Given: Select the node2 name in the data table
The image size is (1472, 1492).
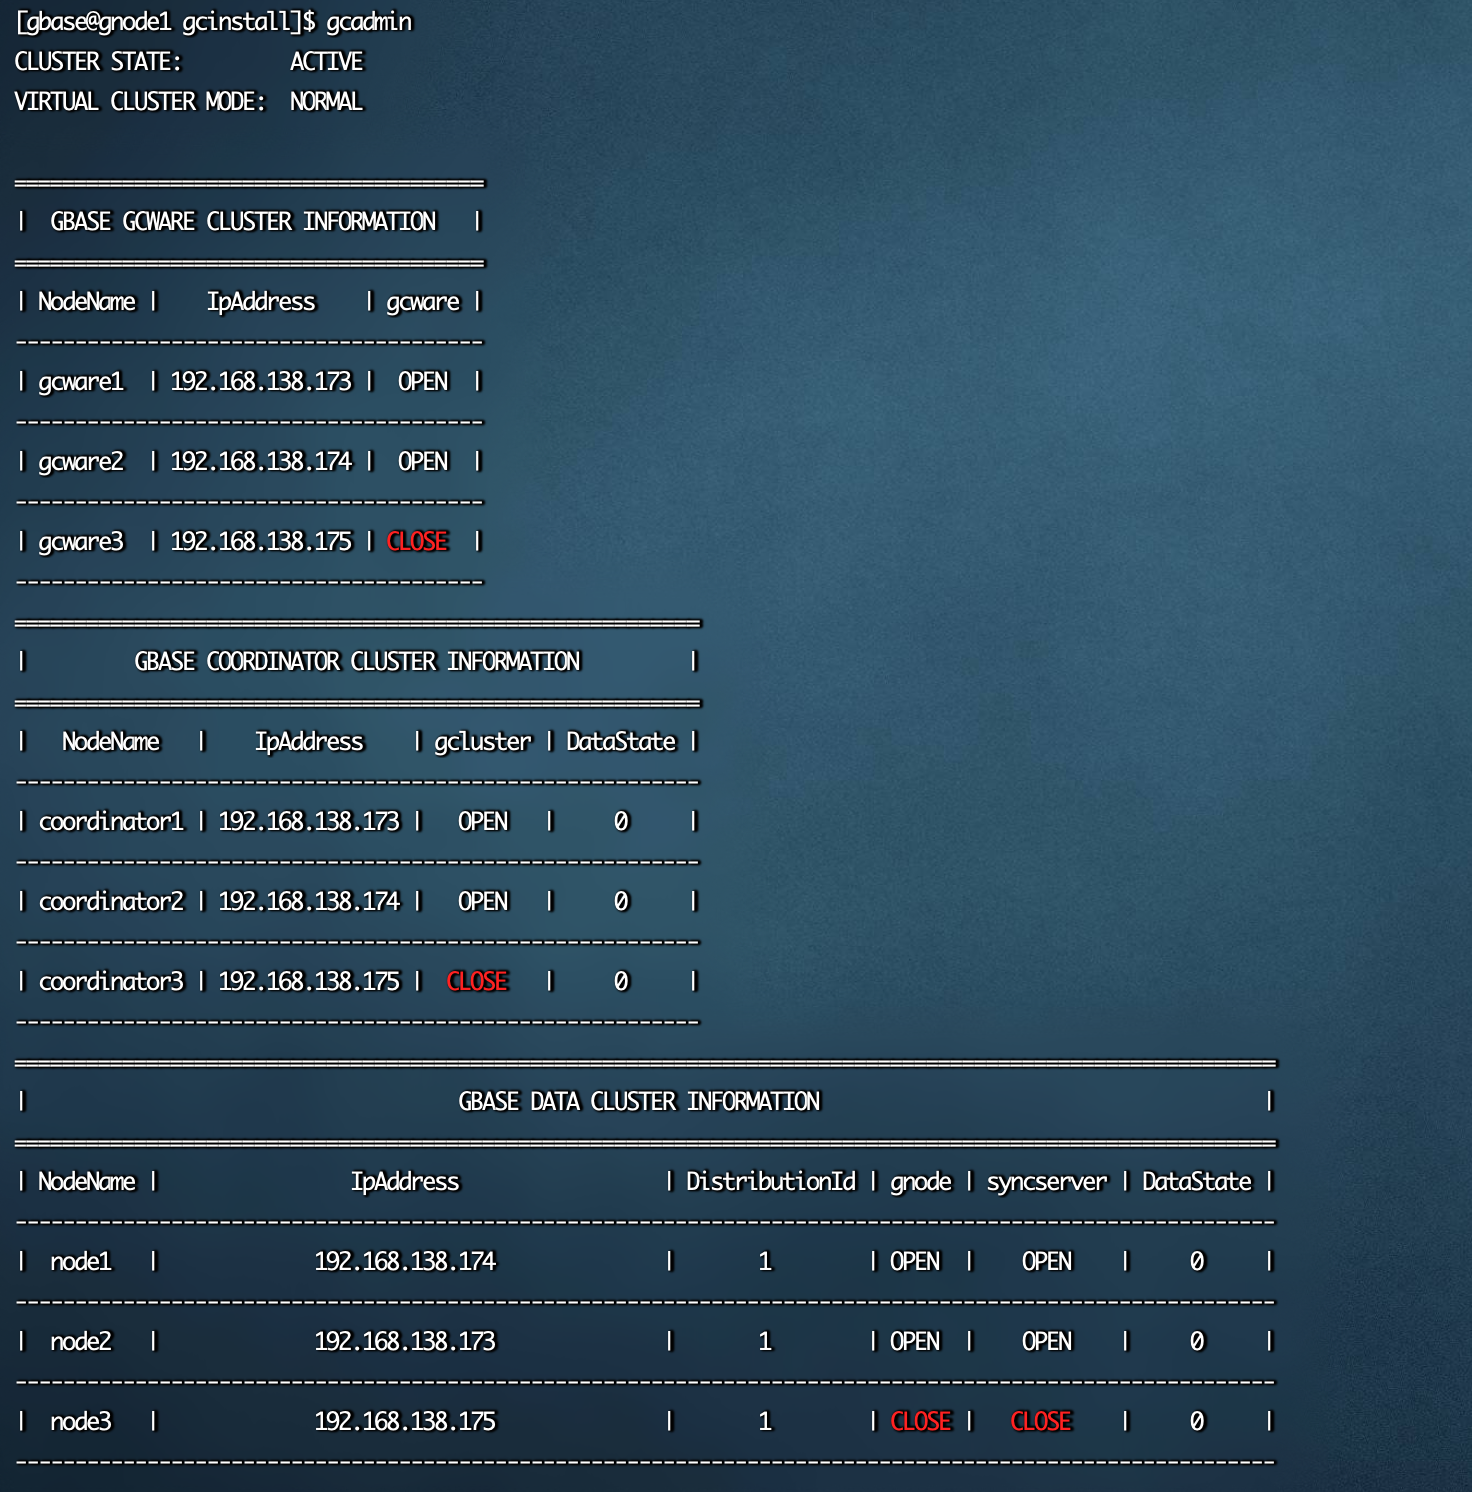Looking at the screenshot, I should (81, 1342).
